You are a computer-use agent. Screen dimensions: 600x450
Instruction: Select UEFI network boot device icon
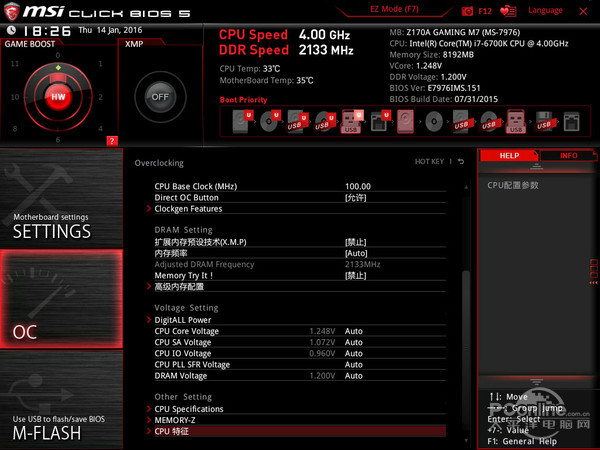[x=380, y=122]
